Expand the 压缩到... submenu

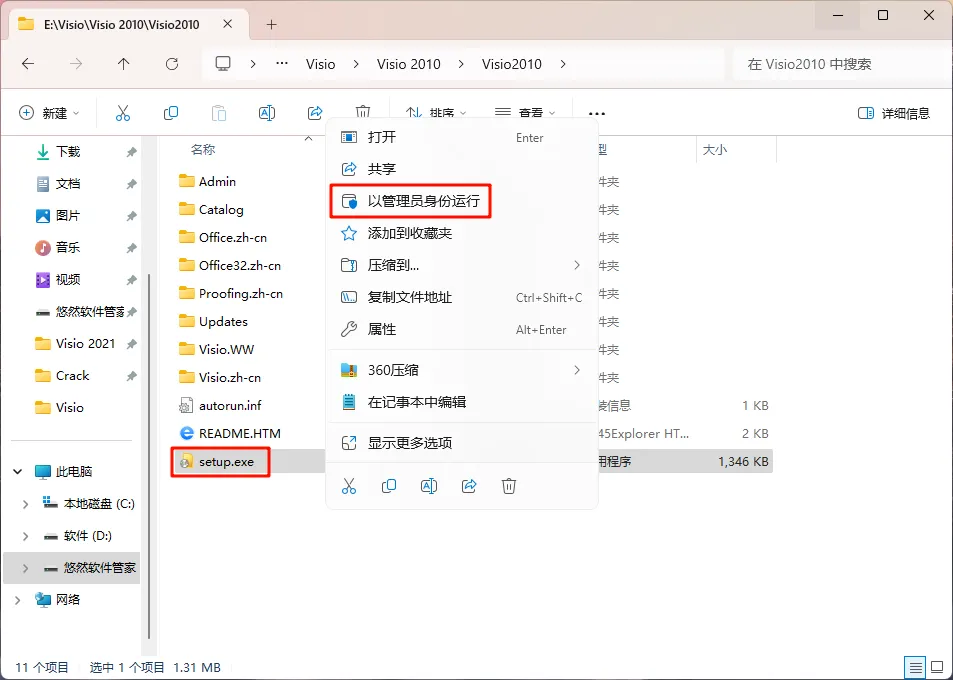[x=577, y=265]
